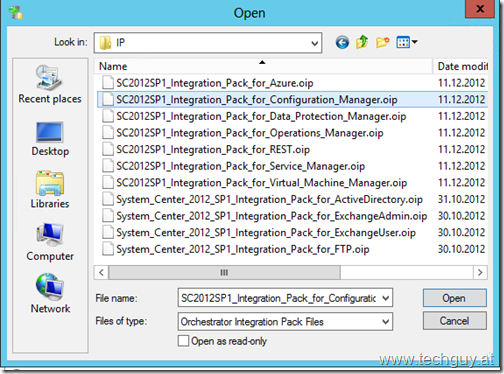Click the Cancel button

pos(455,321)
